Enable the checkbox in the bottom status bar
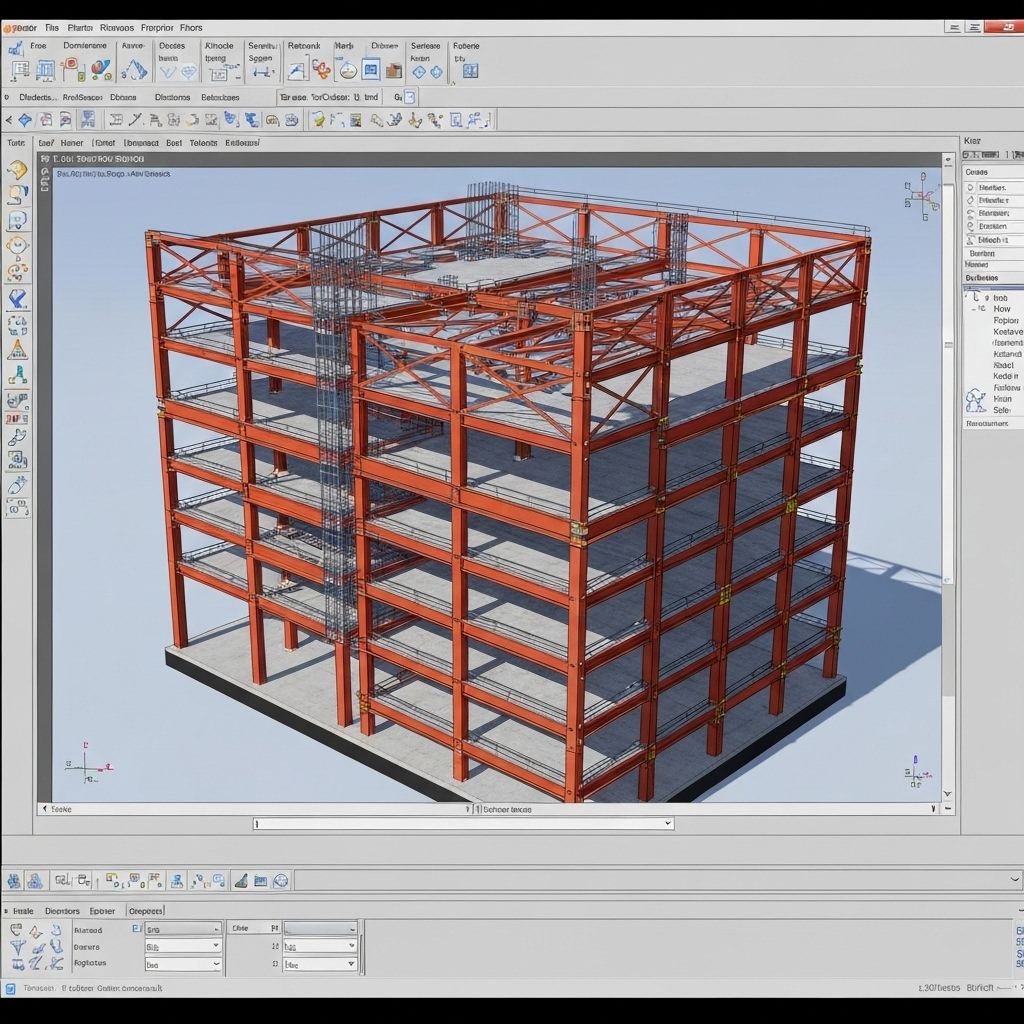This screenshot has width=1024, height=1024. [10, 986]
